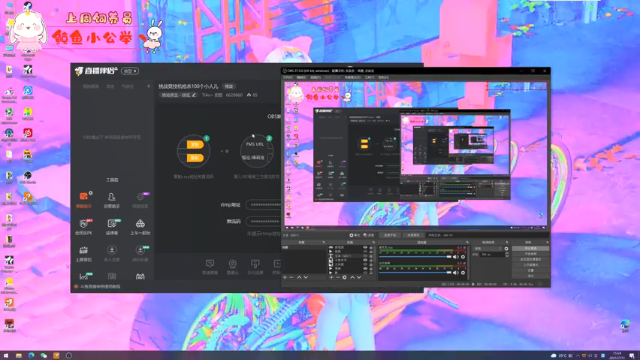Expand the mode pill next to 直播伴侣 logo
This screenshot has height=360, width=640.
pos(130,71)
